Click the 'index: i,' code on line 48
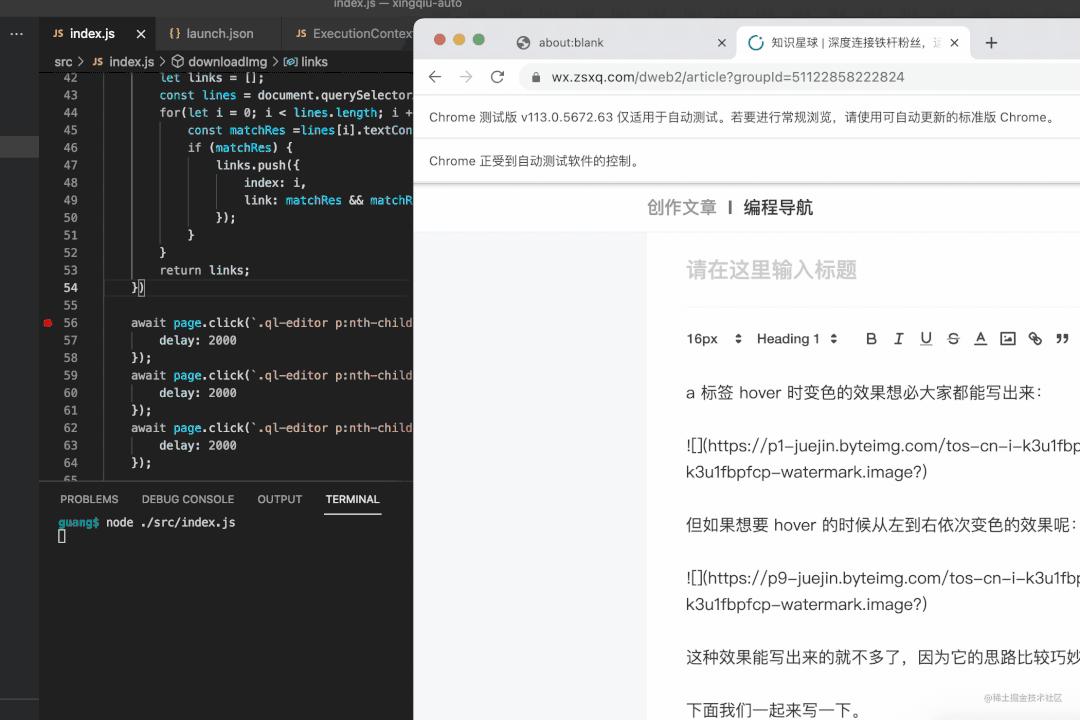Image resolution: width=1080 pixels, height=720 pixels. point(275,183)
